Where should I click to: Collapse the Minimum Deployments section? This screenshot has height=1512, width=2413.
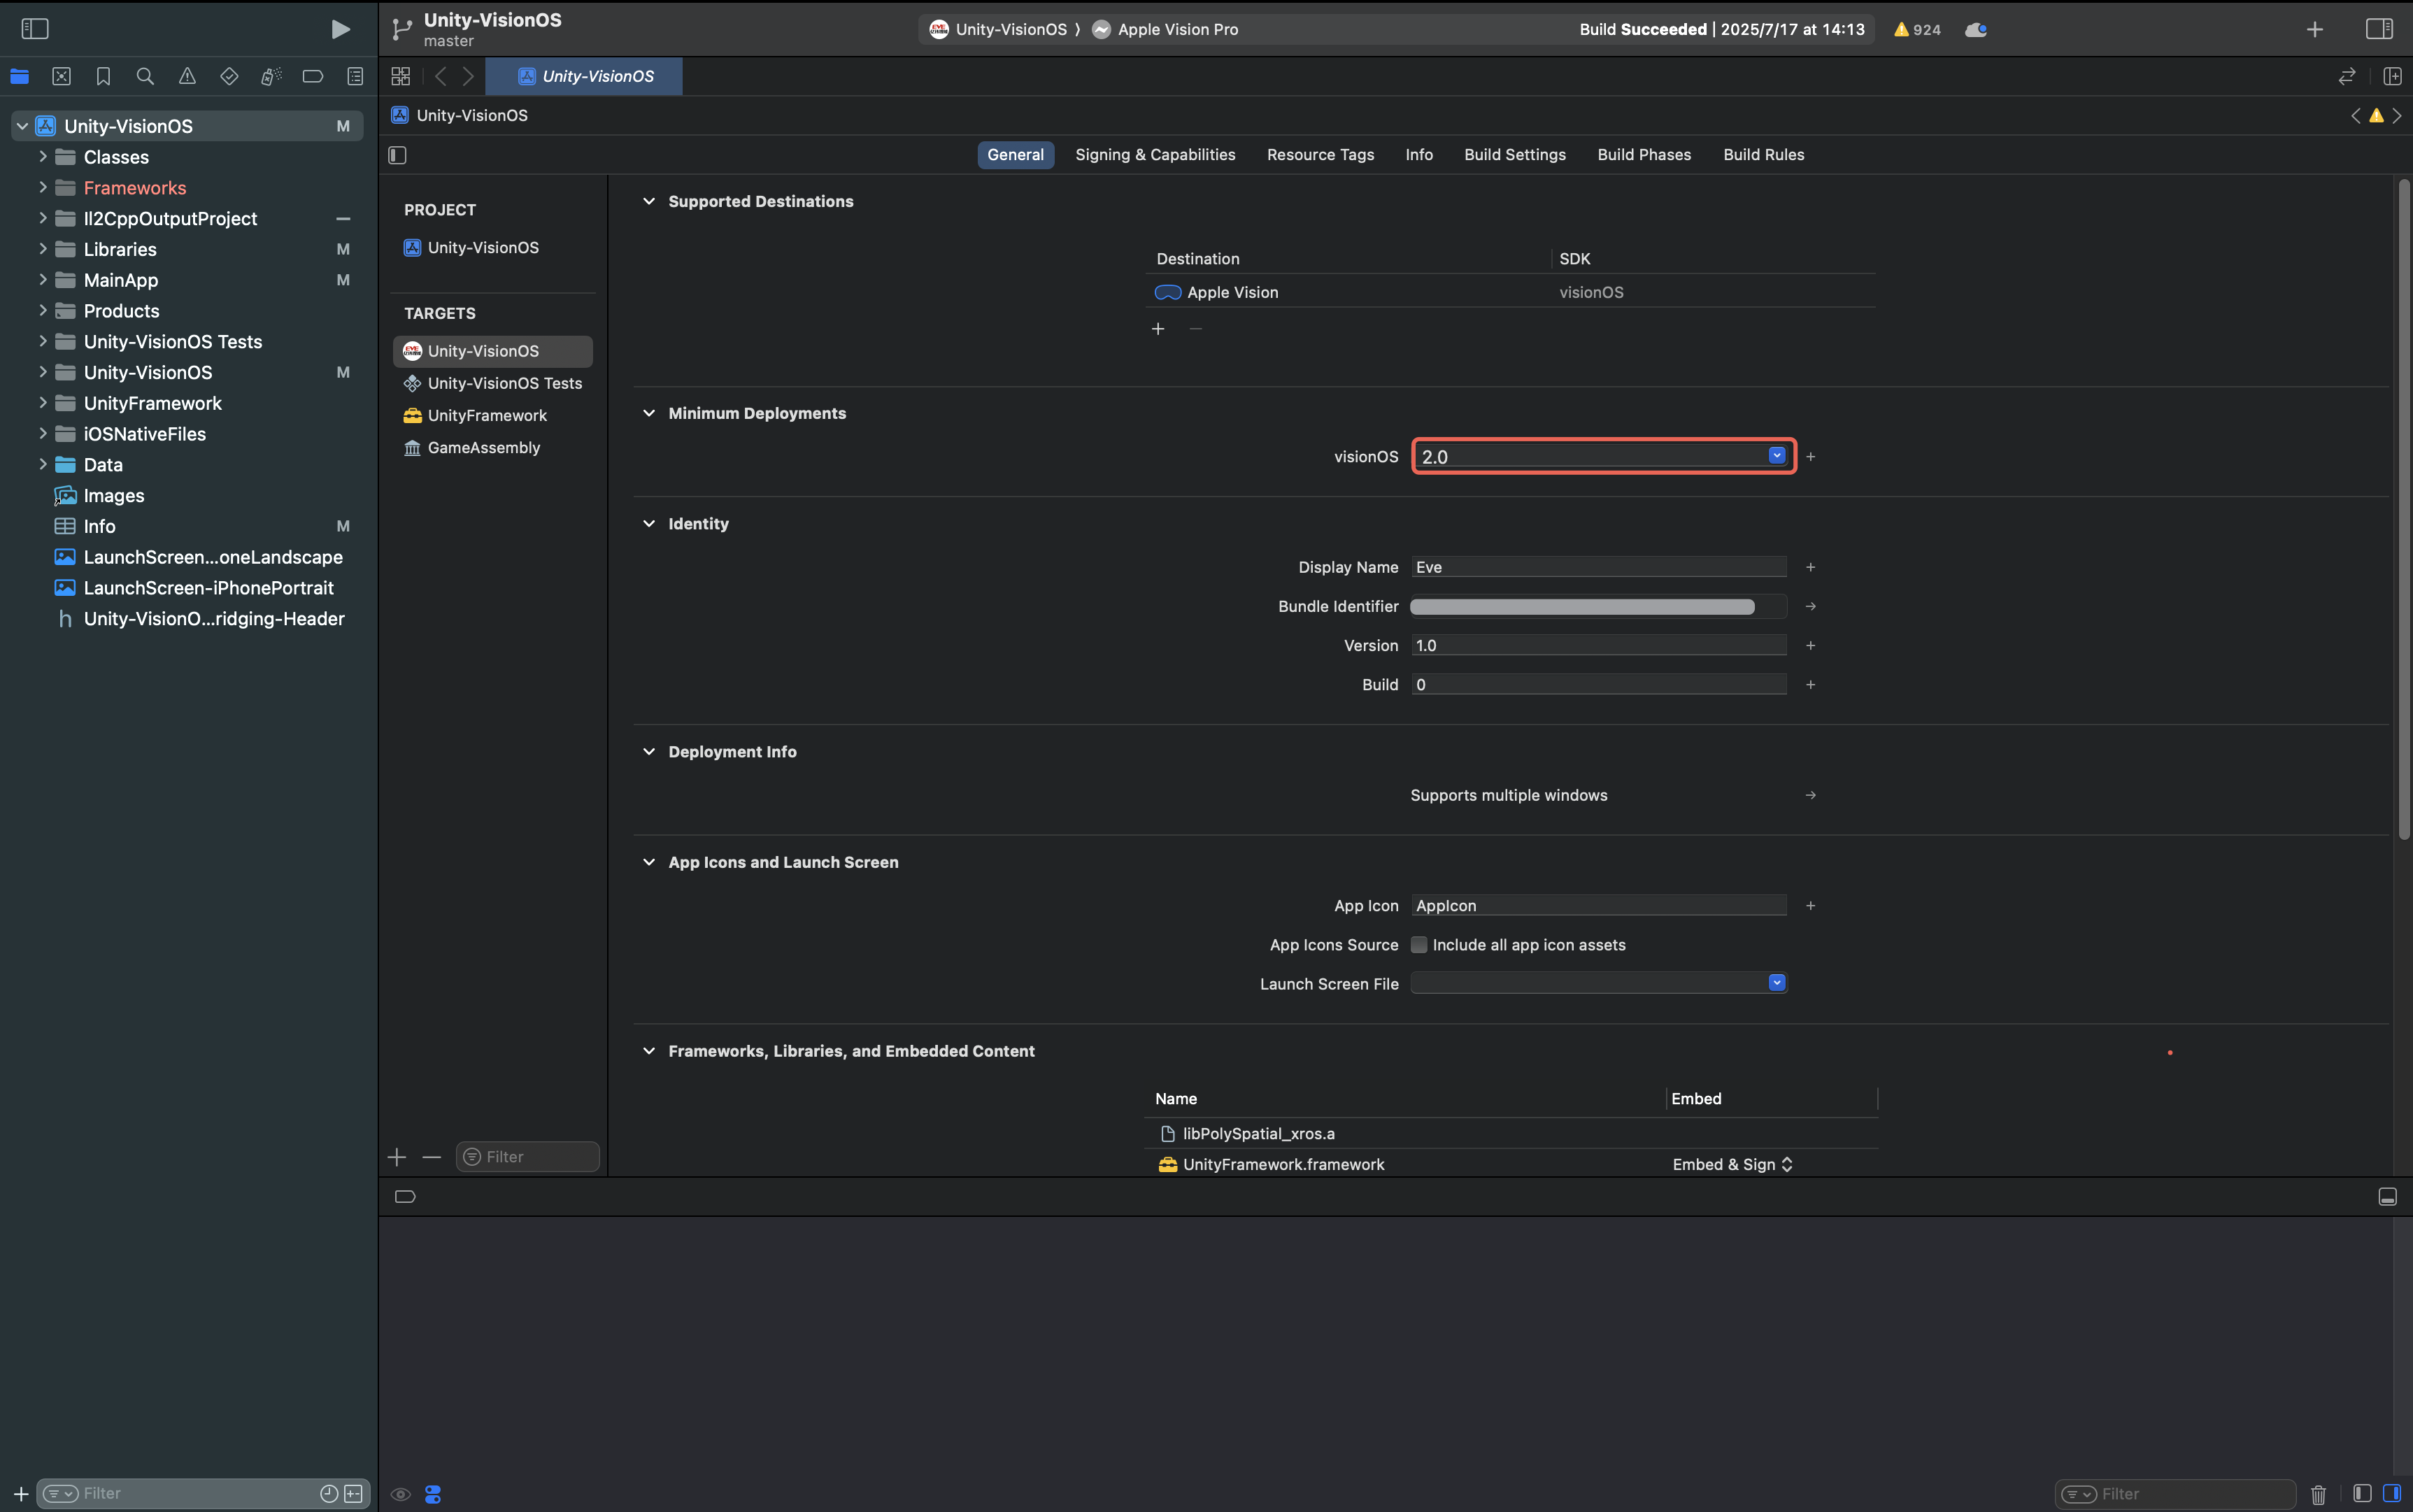(x=649, y=413)
